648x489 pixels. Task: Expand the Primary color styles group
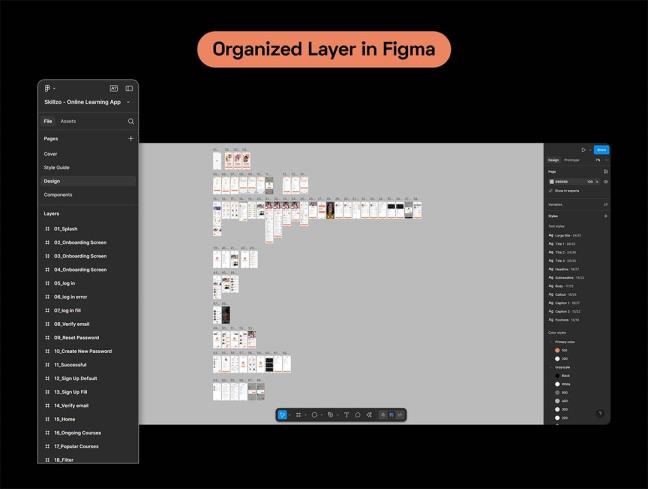550,341
